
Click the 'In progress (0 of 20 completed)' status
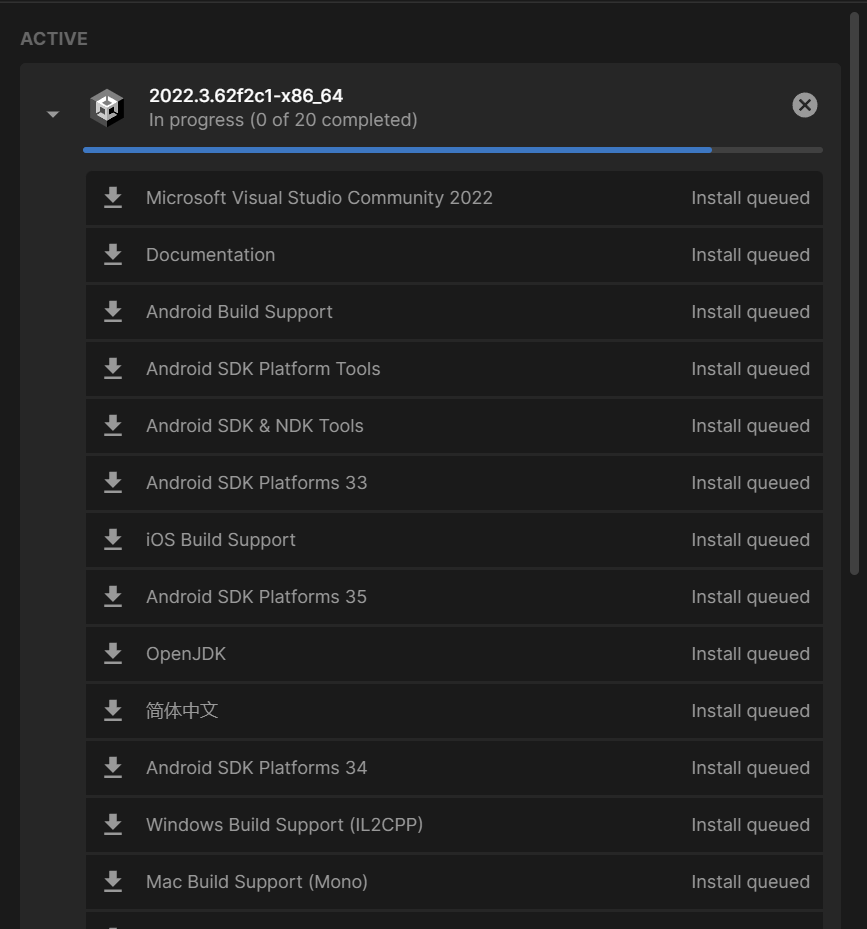tap(283, 120)
